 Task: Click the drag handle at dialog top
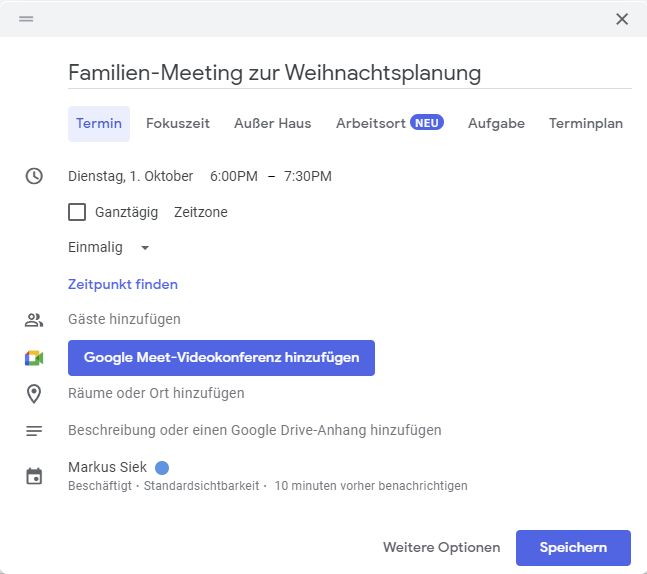pos(26,19)
